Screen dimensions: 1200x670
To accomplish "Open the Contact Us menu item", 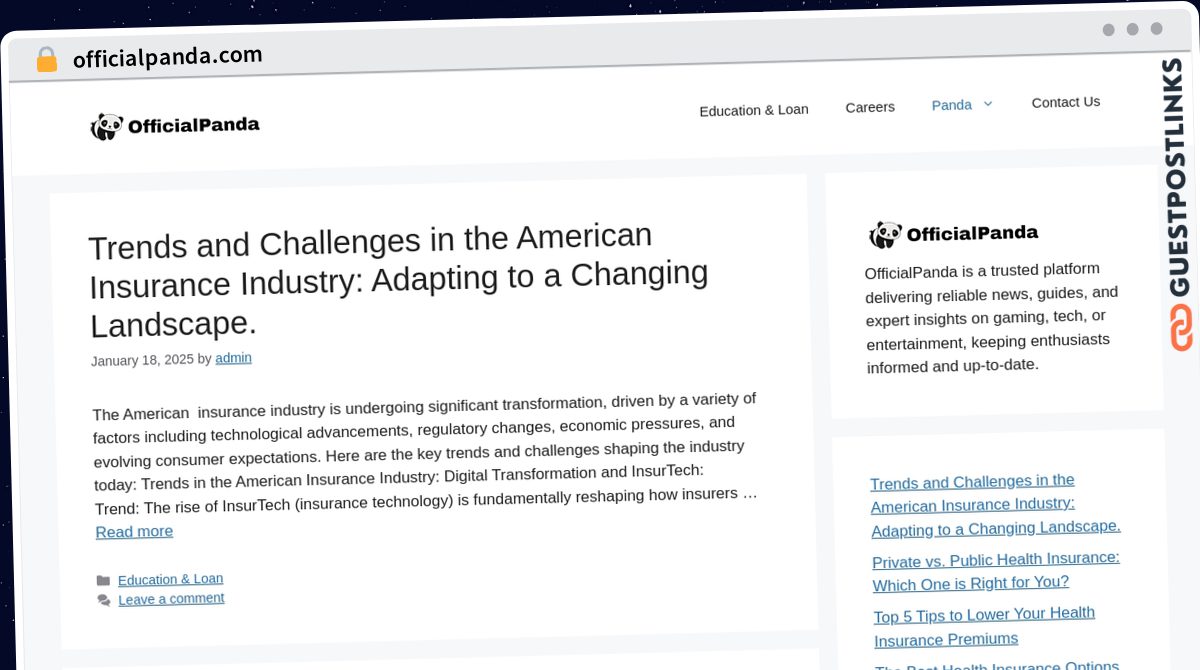I will point(1066,102).
